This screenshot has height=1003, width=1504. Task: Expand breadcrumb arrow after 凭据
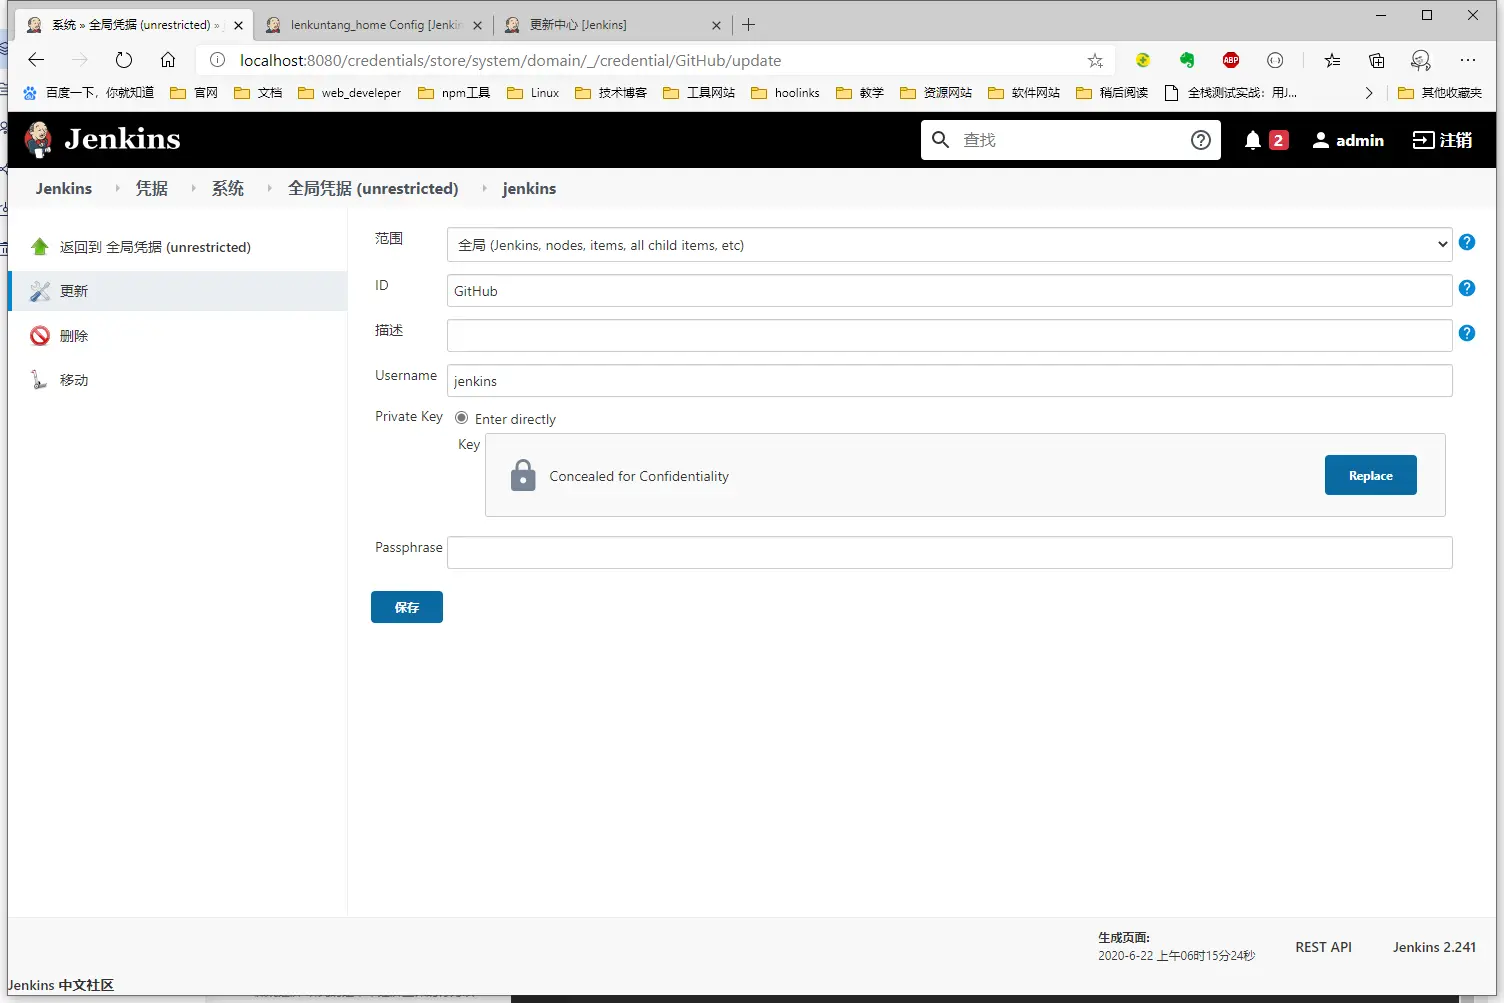click(193, 188)
